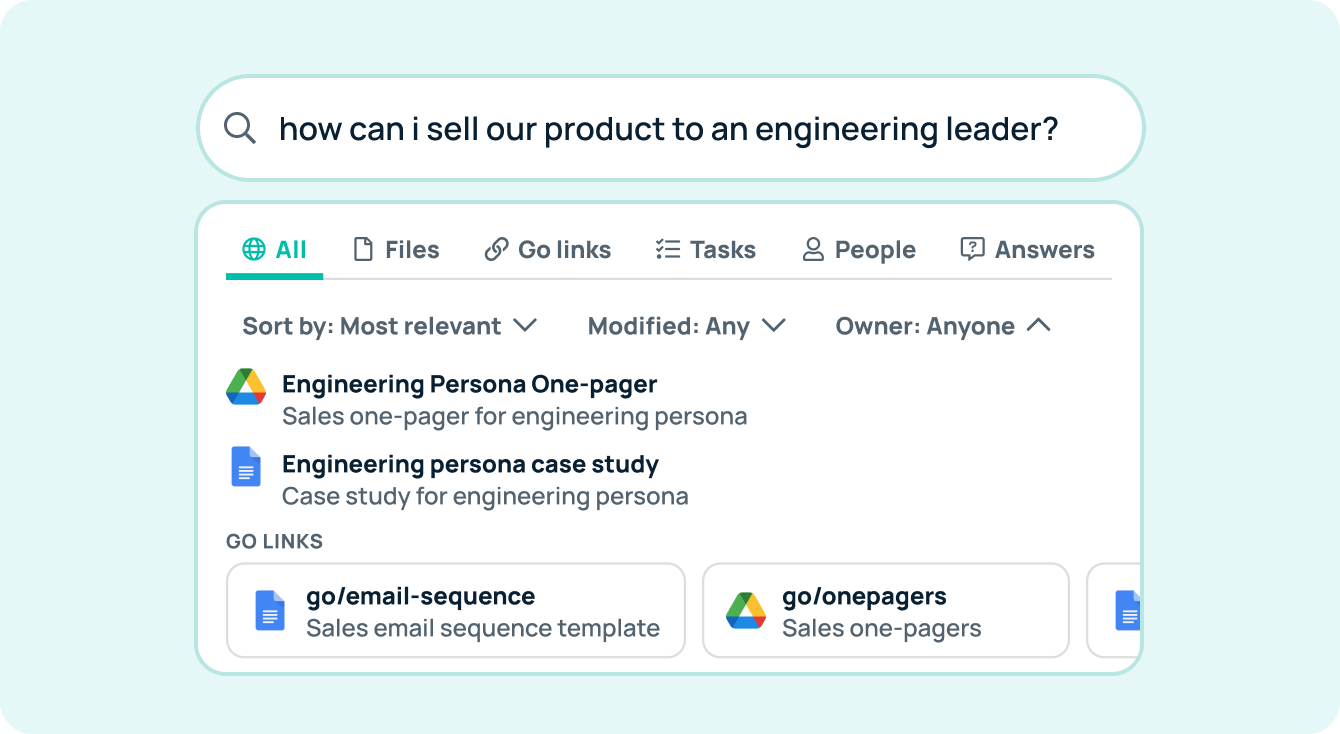Click the question bubble icon beside Answers
This screenshot has height=734, width=1340.
click(x=972, y=249)
